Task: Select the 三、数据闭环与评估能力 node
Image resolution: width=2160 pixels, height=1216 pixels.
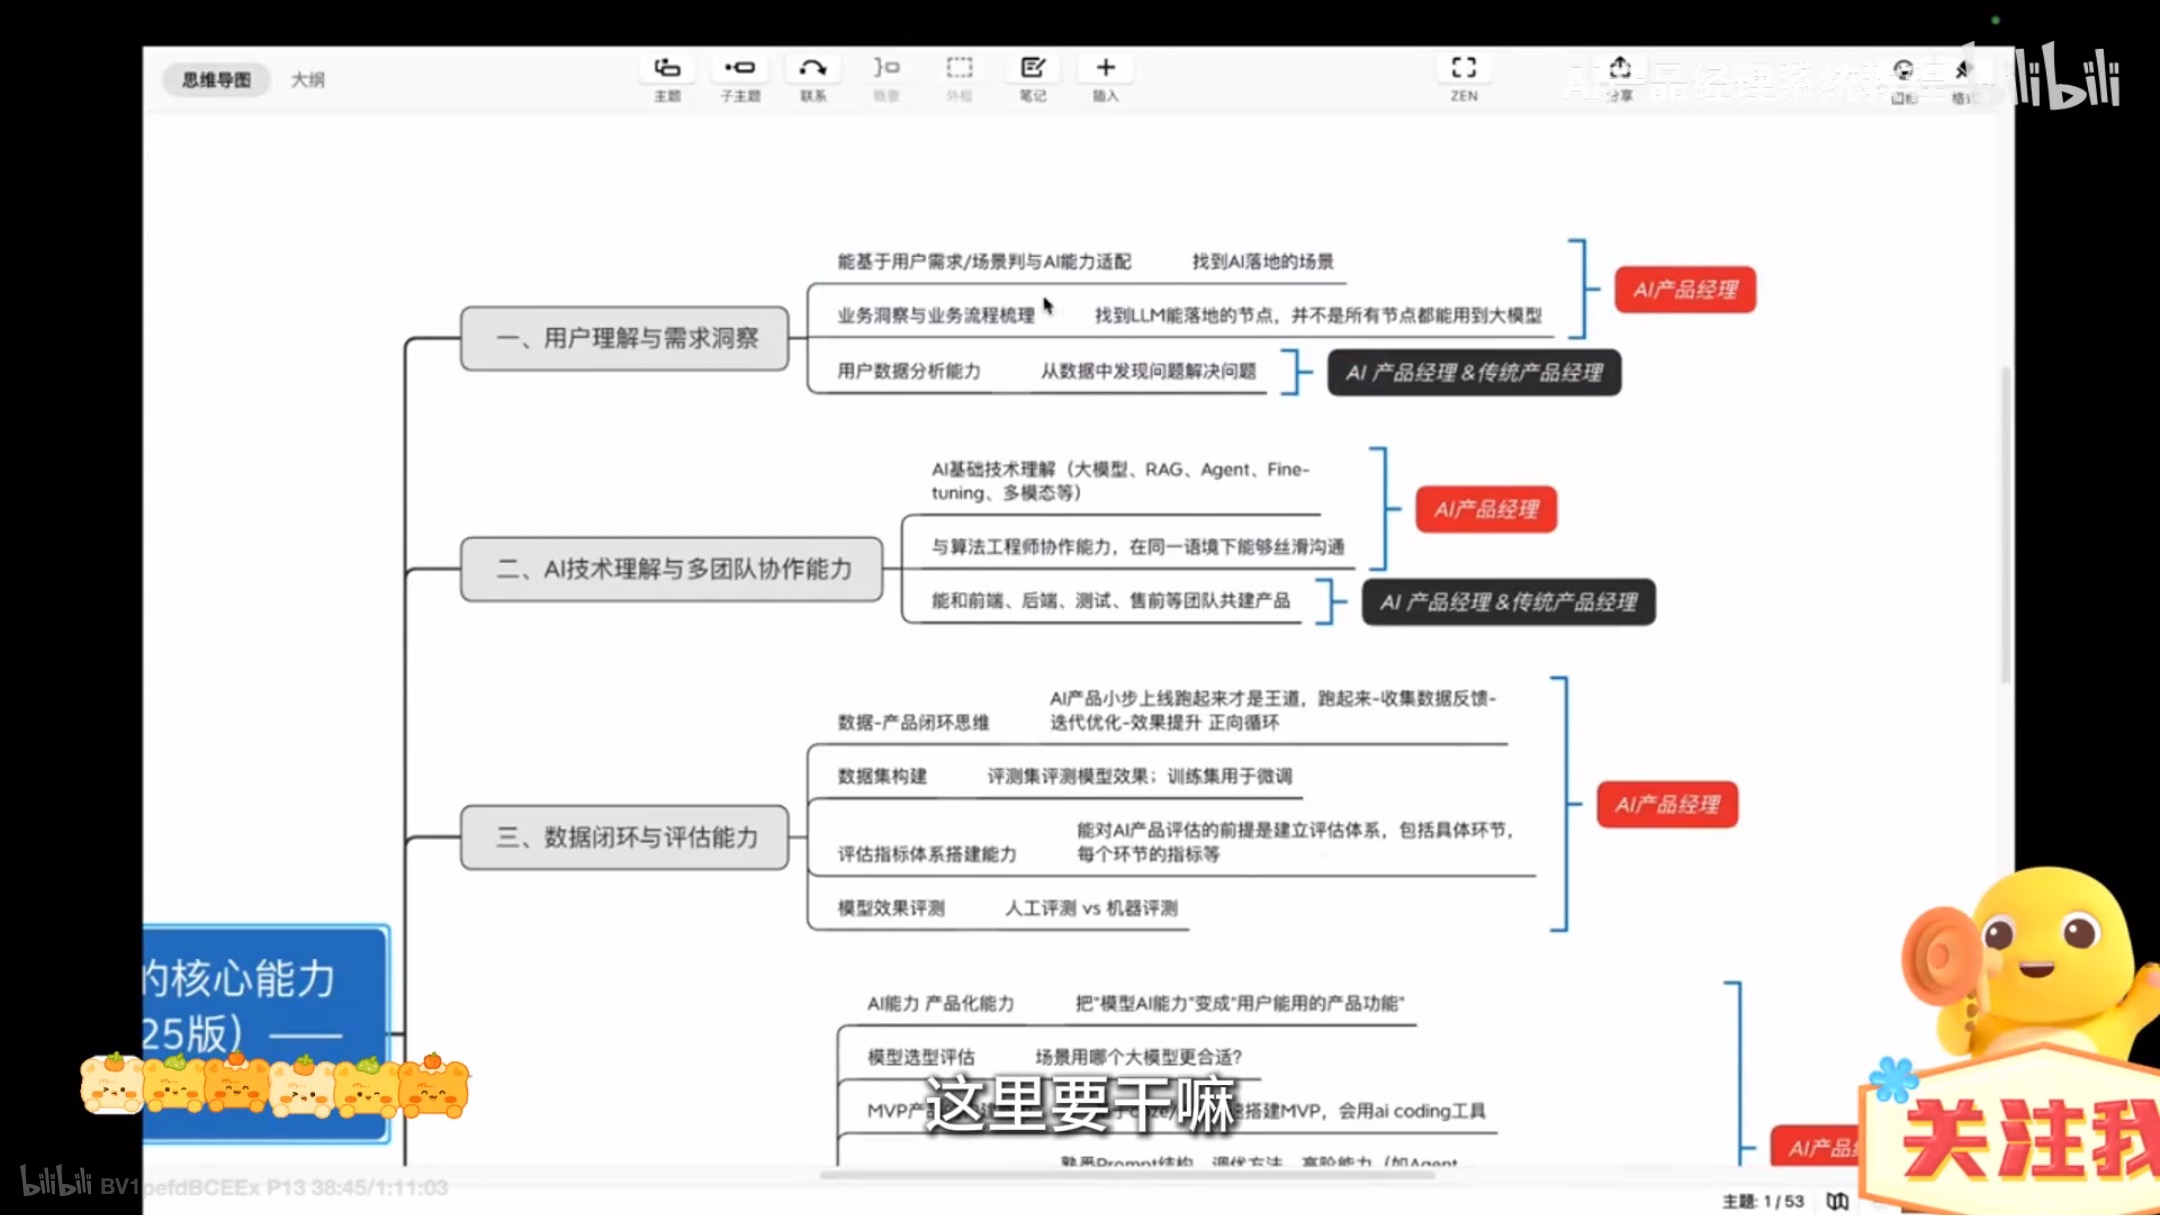Action: click(x=625, y=837)
